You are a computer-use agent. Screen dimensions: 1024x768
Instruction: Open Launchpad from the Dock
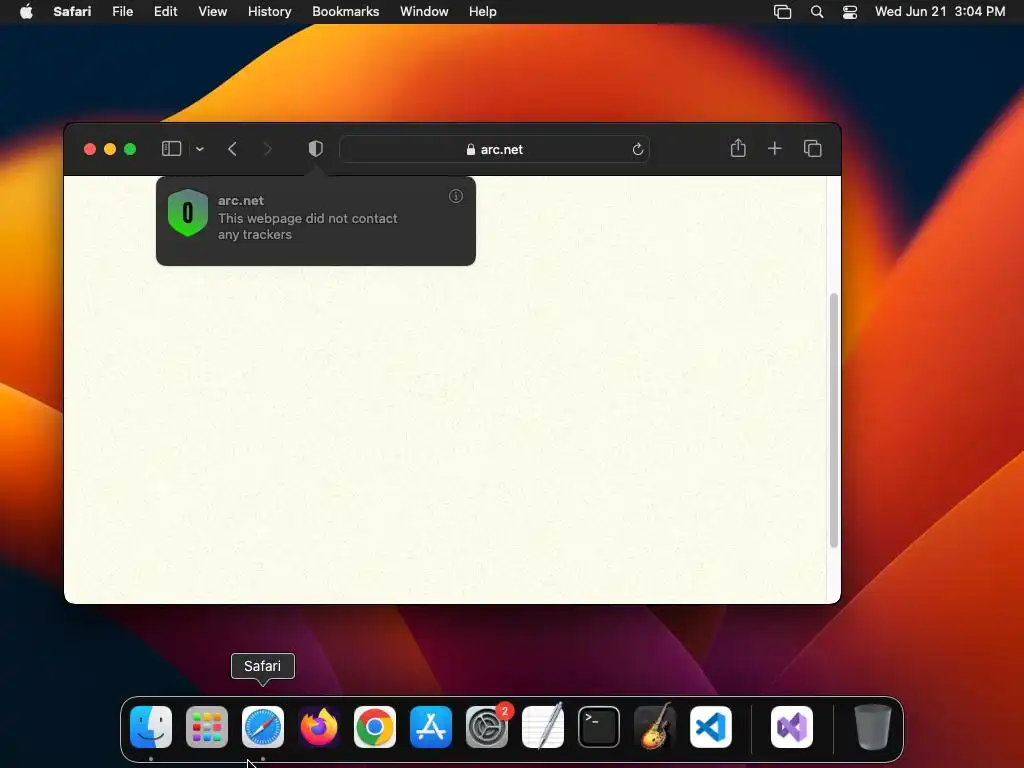(x=207, y=727)
